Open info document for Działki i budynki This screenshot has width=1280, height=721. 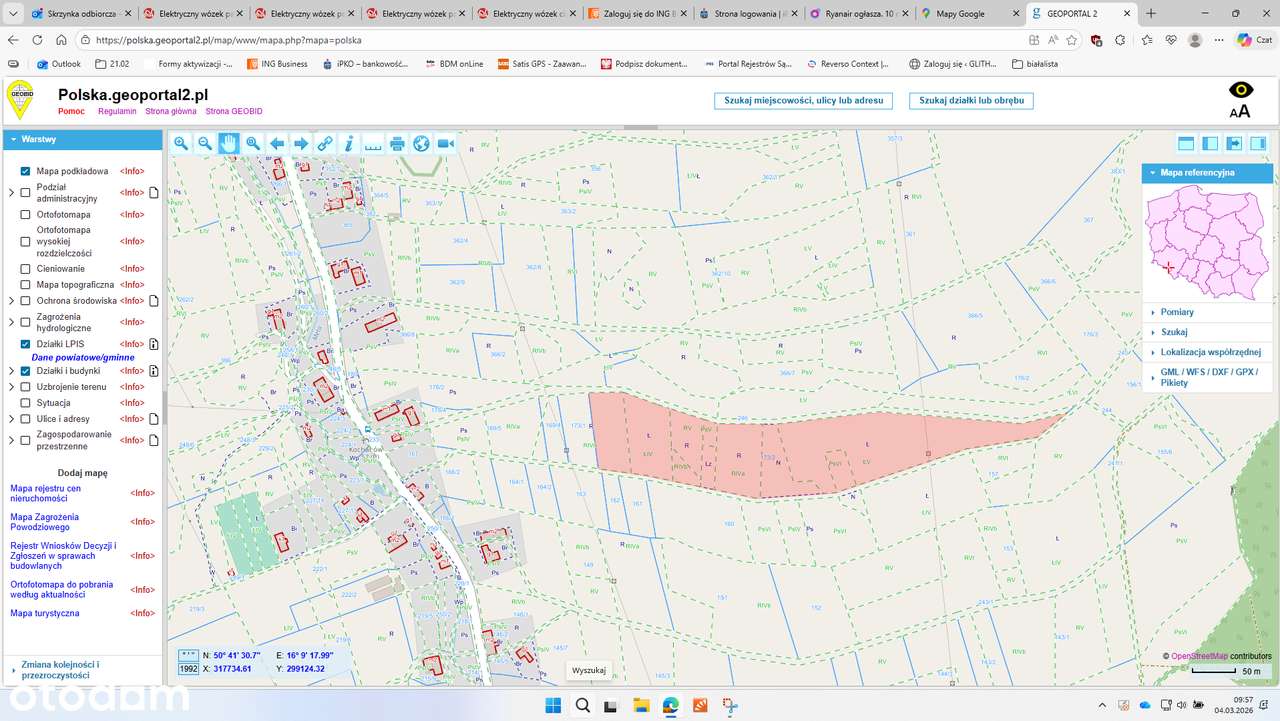[x=154, y=371]
